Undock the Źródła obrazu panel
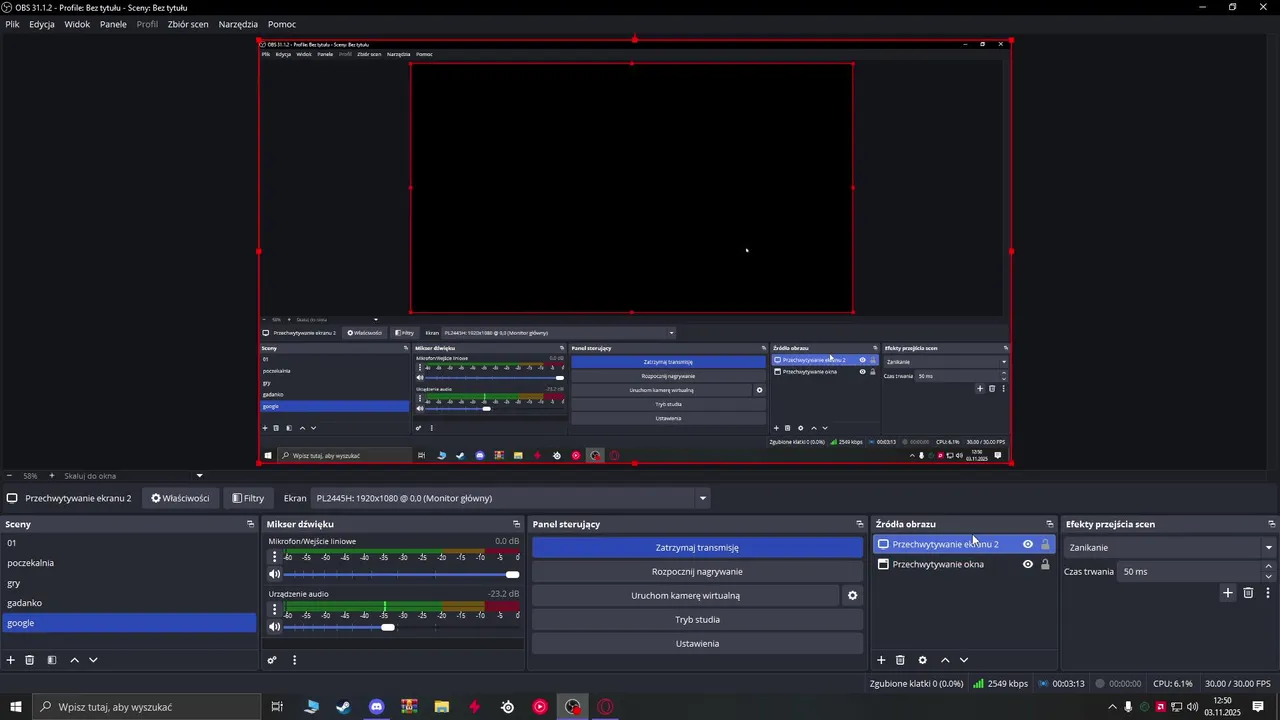1280x720 pixels. tap(1050, 524)
